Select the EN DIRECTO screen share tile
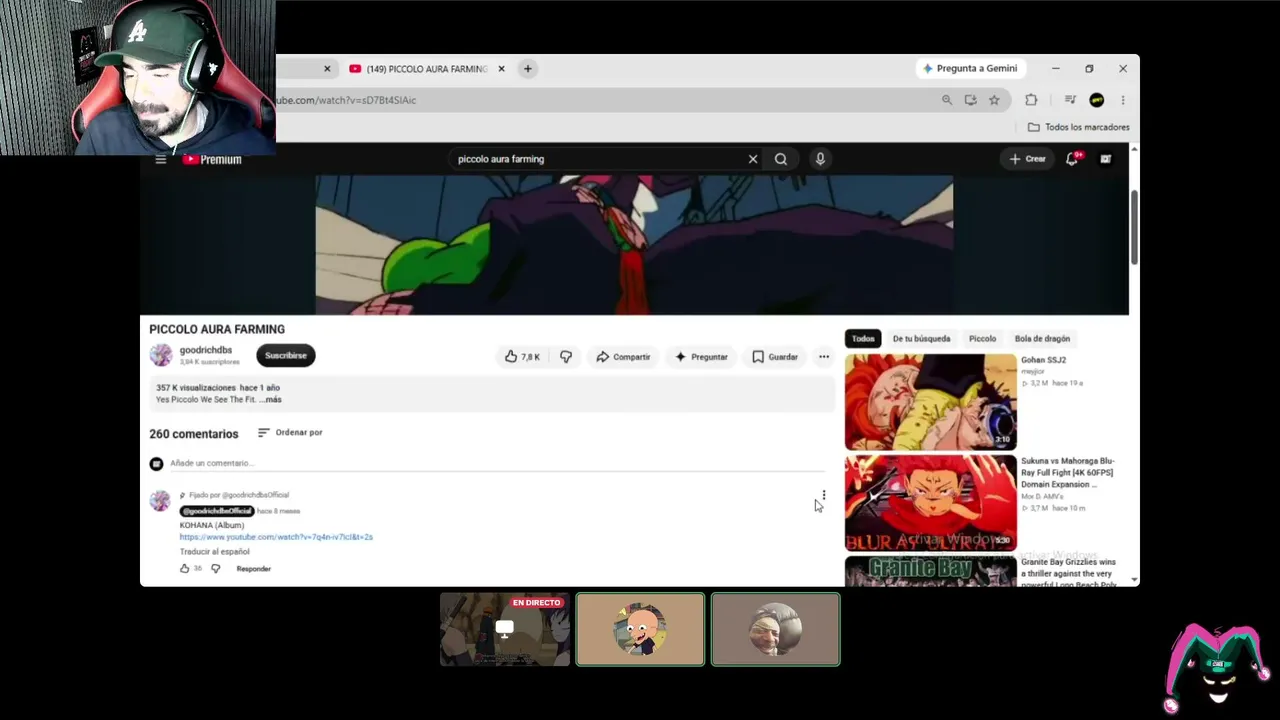 pos(505,629)
